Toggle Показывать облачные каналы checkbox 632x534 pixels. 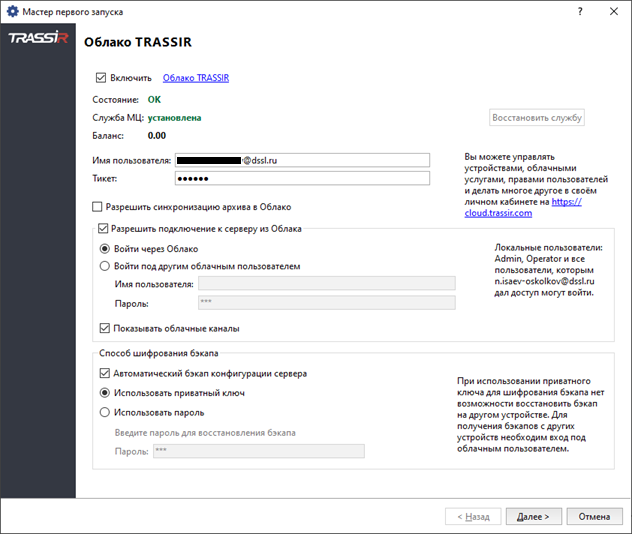[106, 327]
